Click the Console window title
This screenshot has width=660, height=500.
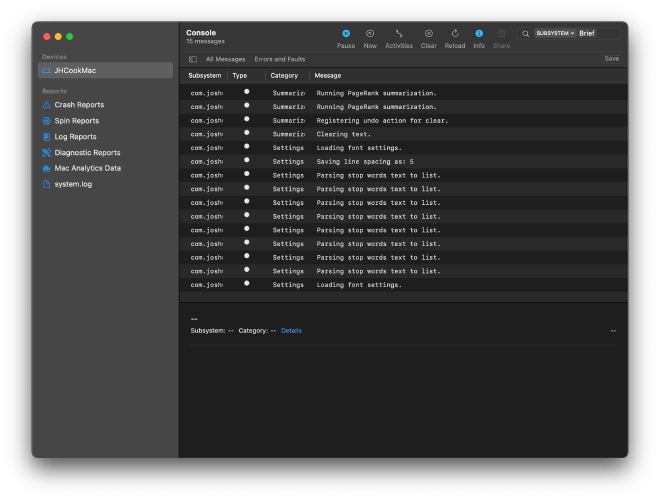(x=201, y=33)
